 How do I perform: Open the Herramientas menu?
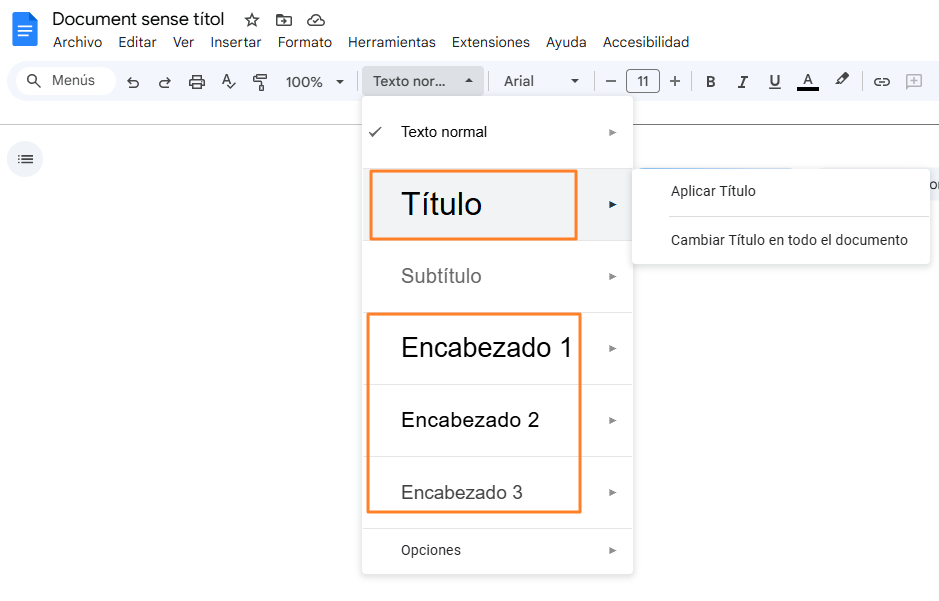tap(392, 42)
